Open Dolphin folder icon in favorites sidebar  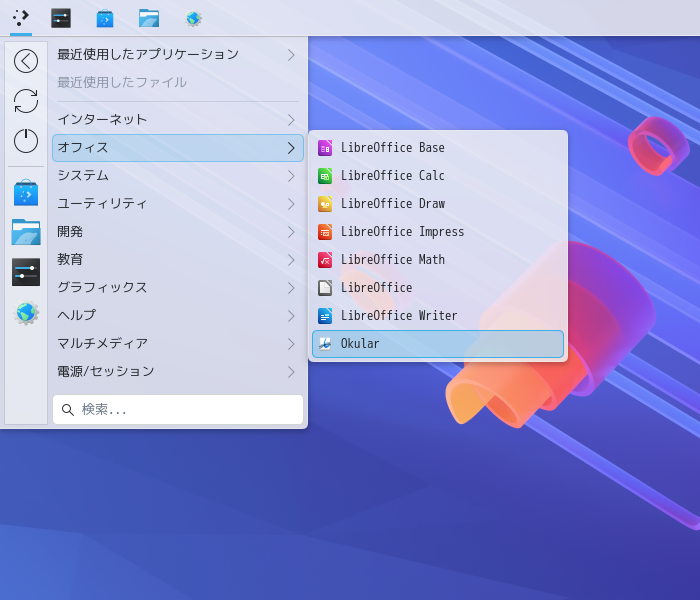[x=26, y=232]
